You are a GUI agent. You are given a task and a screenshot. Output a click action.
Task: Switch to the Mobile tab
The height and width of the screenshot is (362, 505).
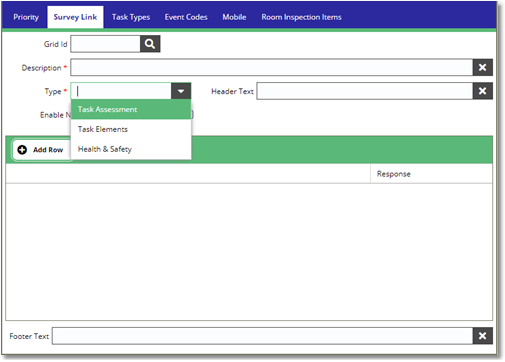(x=234, y=17)
